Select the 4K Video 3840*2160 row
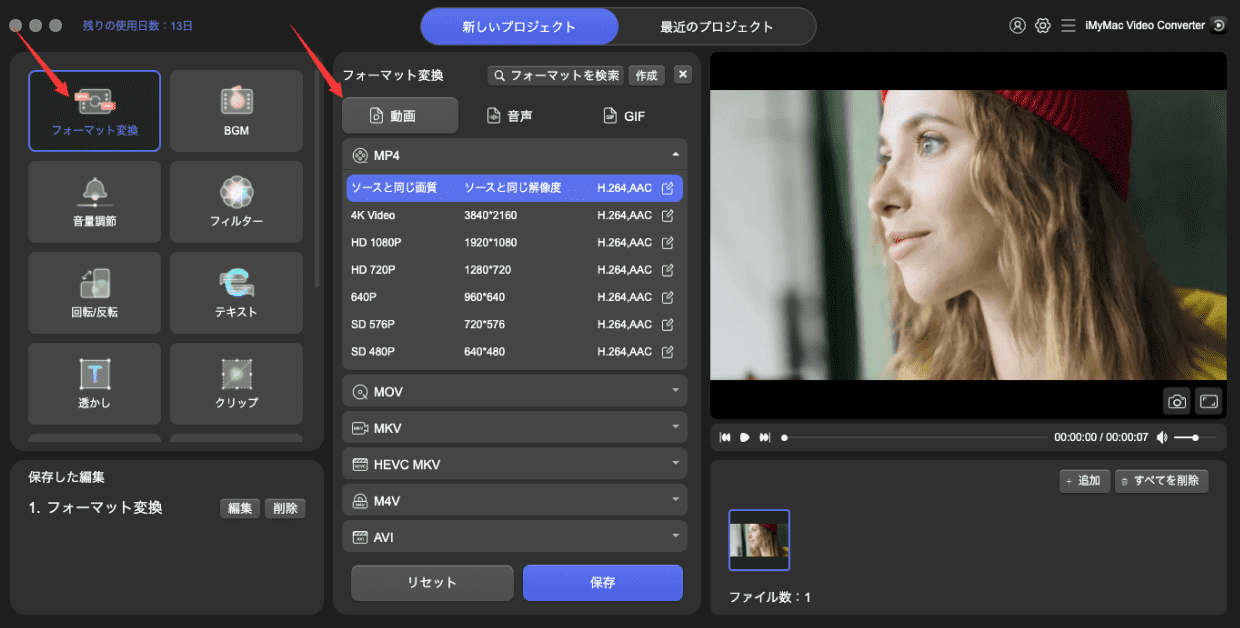1240x628 pixels. click(x=515, y=215)
